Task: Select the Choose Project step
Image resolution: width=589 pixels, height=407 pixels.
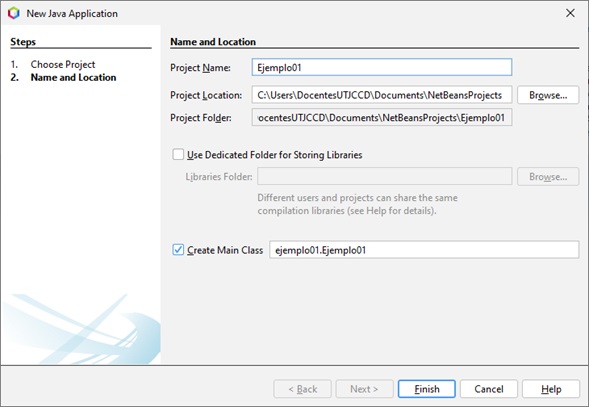Action: point(63,64)
